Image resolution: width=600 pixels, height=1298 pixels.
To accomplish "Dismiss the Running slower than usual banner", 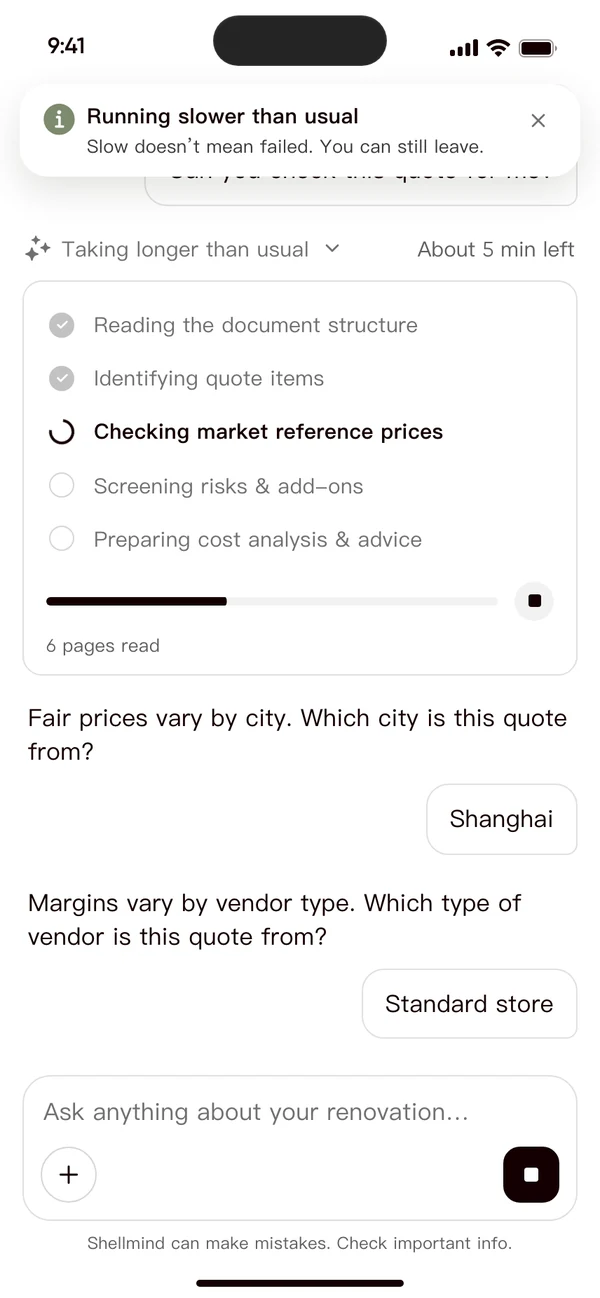I will pos(538,121).
